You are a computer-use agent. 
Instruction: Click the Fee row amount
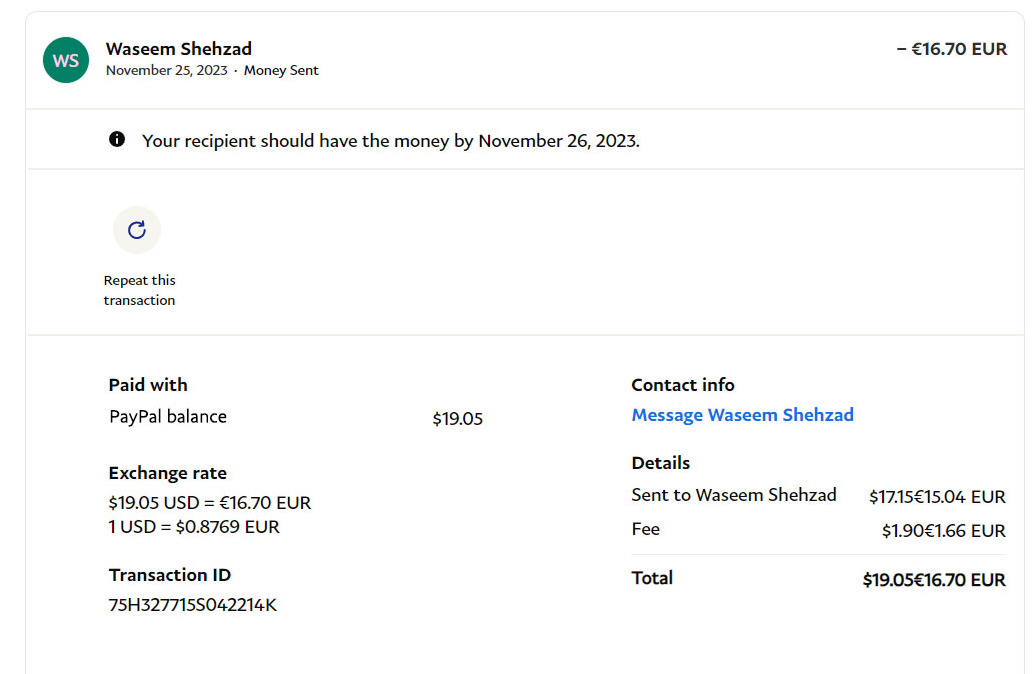click(944, 531)
